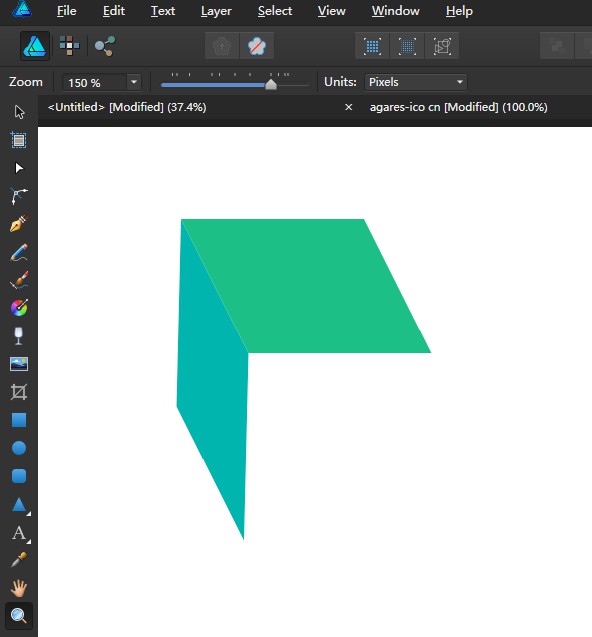Select the Node tool
Viewport: 592px width, 637px height.
(x=19, y=168)
